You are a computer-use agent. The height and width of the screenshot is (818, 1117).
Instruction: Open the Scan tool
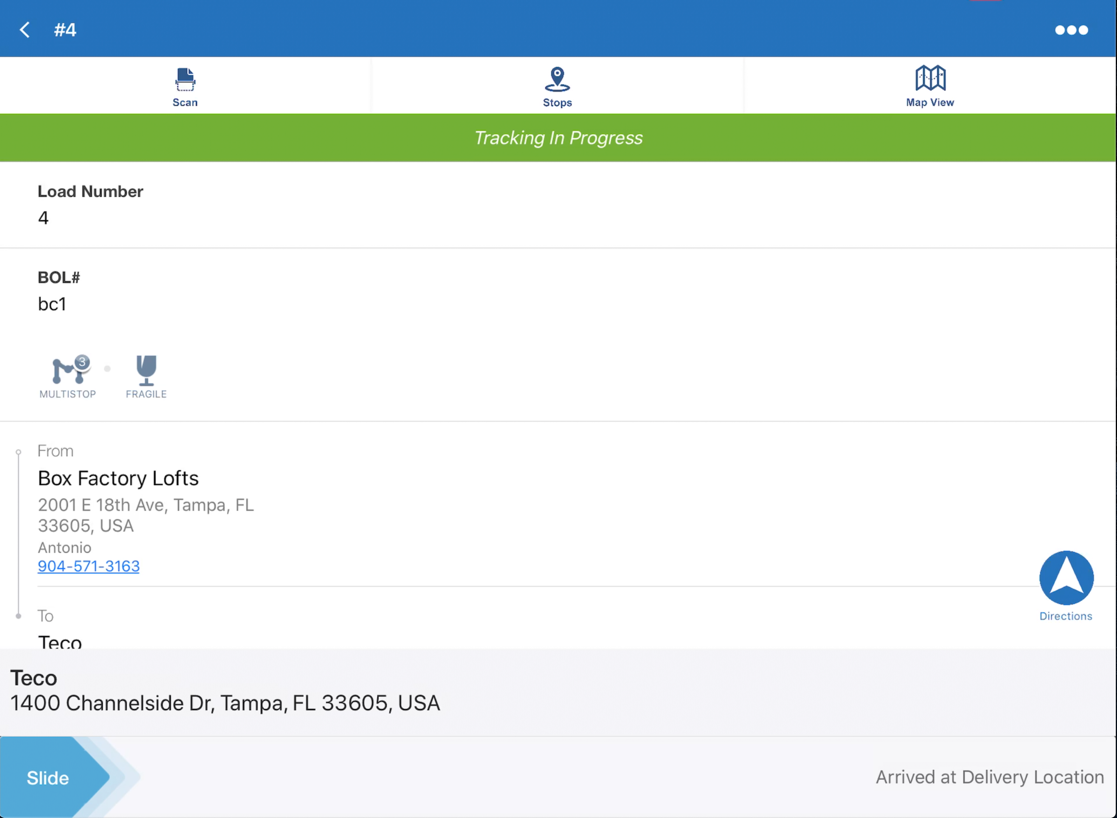coord(185,85)
